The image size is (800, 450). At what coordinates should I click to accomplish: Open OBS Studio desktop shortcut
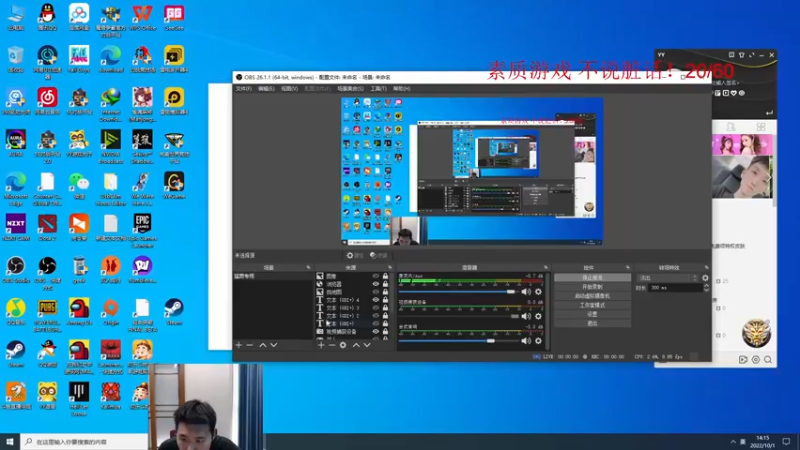(16, 270)
